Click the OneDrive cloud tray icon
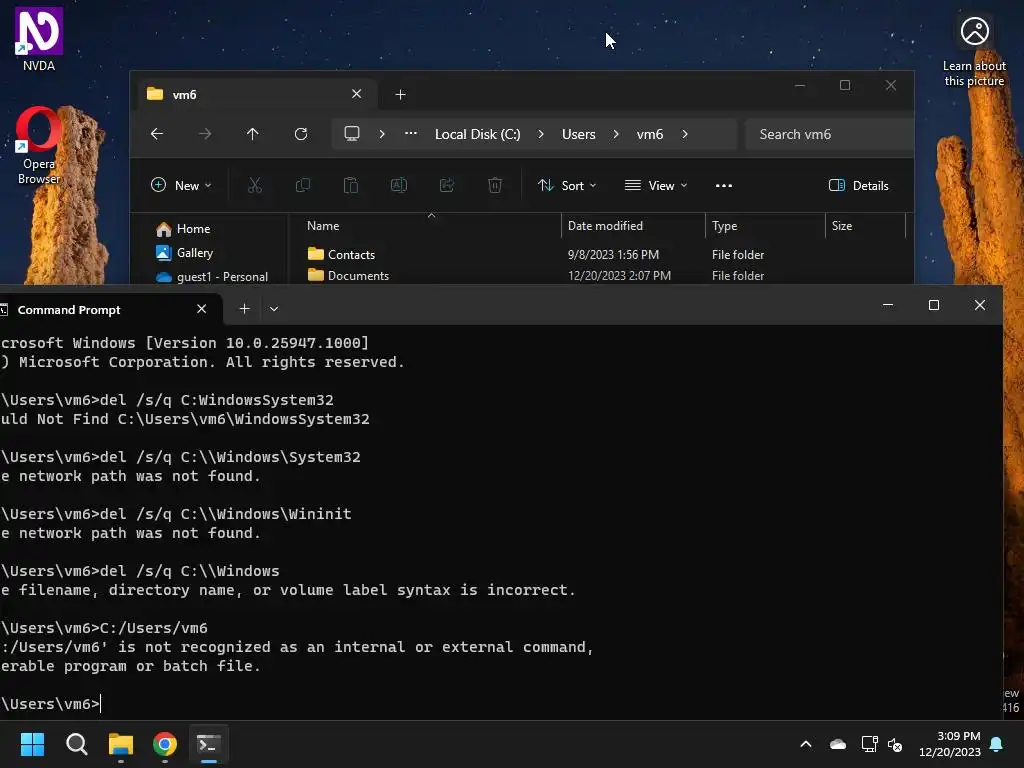This screenshot has height=768, width=1024. pyautogui.click(x=838, y=744)
